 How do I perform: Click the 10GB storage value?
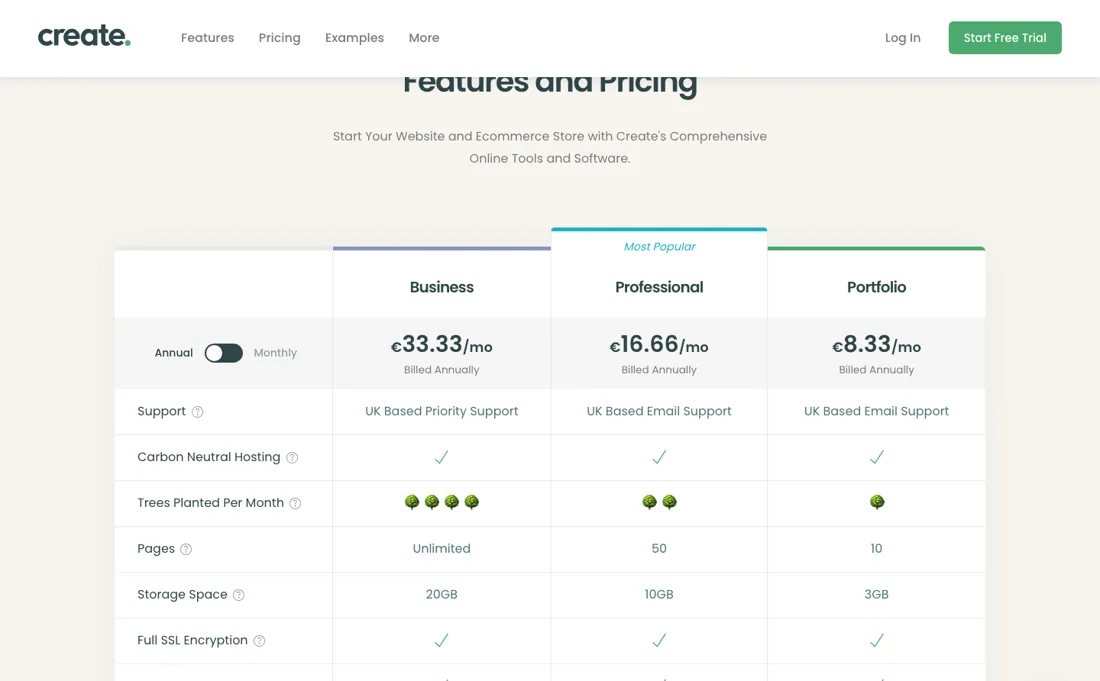(659, 594)
